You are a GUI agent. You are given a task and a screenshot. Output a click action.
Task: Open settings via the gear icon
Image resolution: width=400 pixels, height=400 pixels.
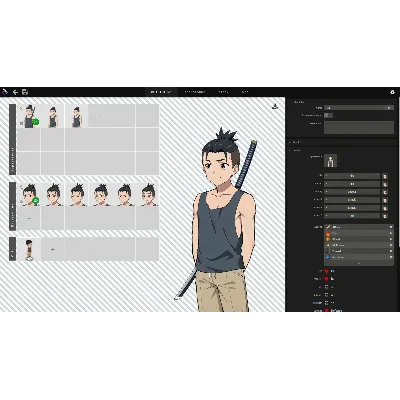[392, 92]
